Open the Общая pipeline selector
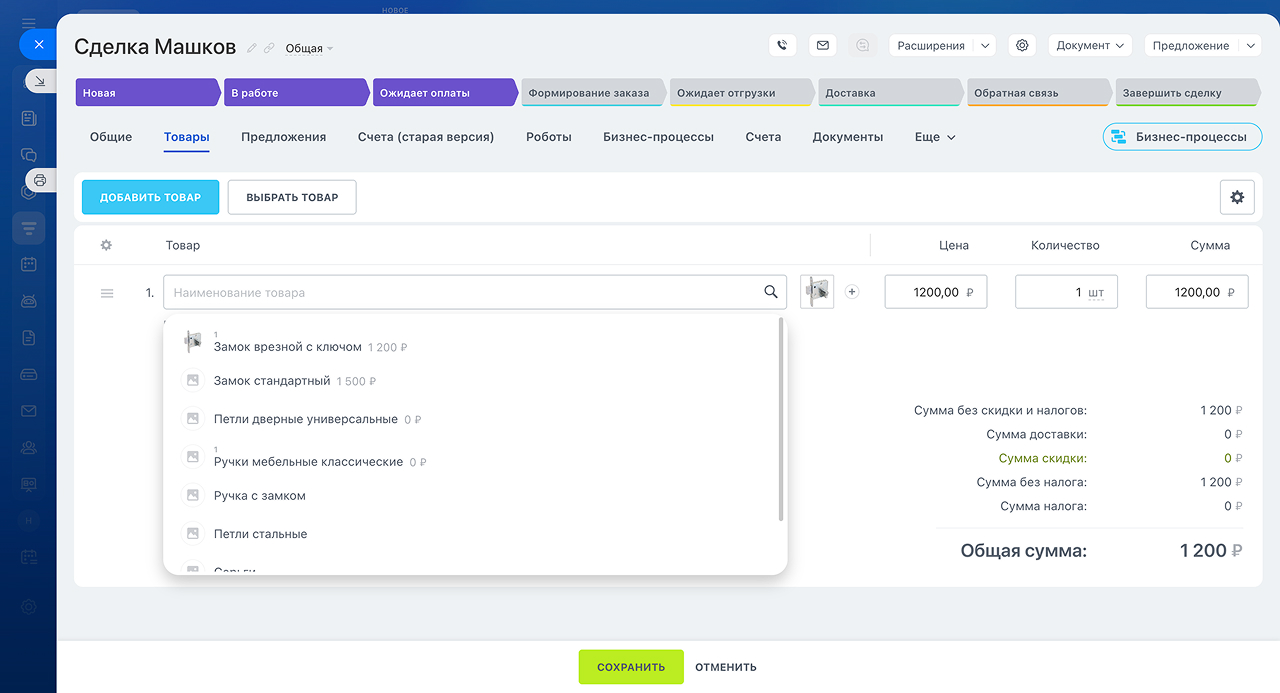This screenshot has width=1280, height=693. pos(309,48)
